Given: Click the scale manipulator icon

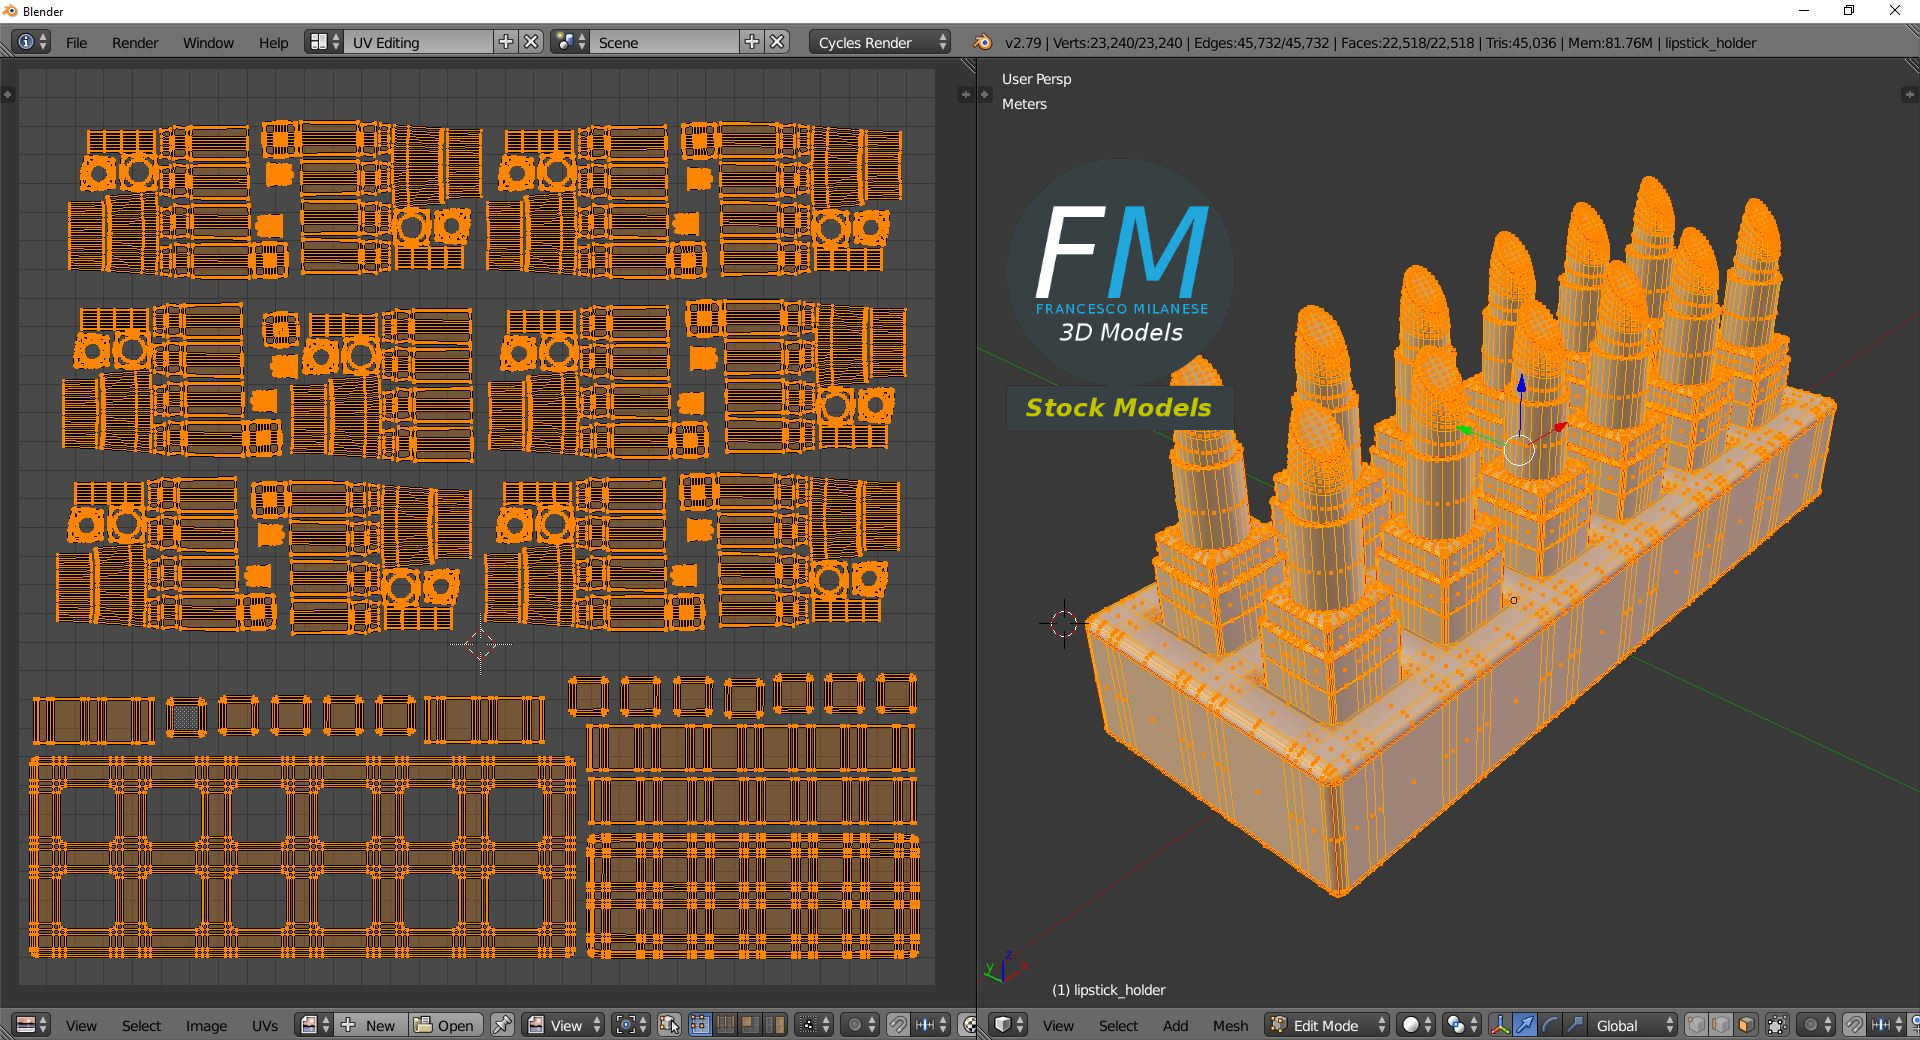Looking at the screenshot, I should [x=1574, y=1025].
